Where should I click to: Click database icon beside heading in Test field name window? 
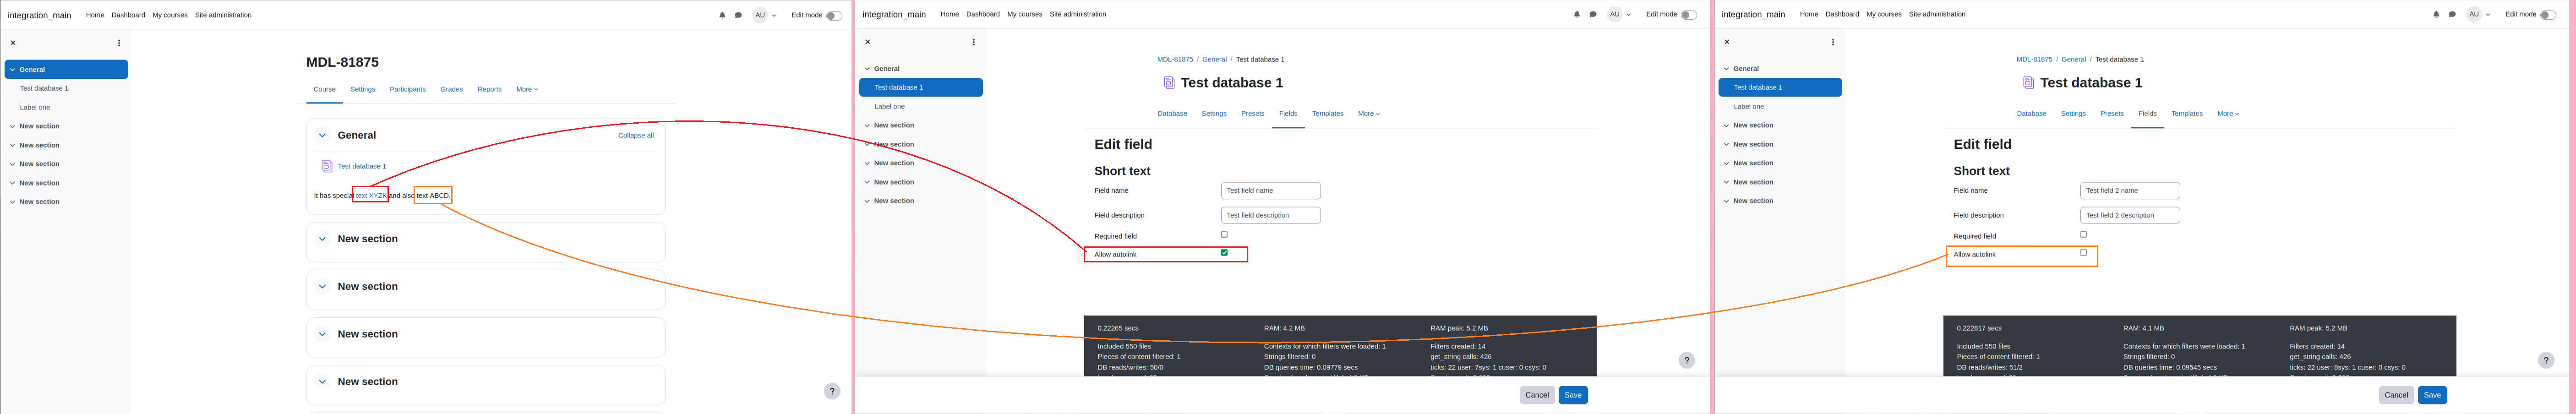pyautogui.click(x=1169, y=83)
